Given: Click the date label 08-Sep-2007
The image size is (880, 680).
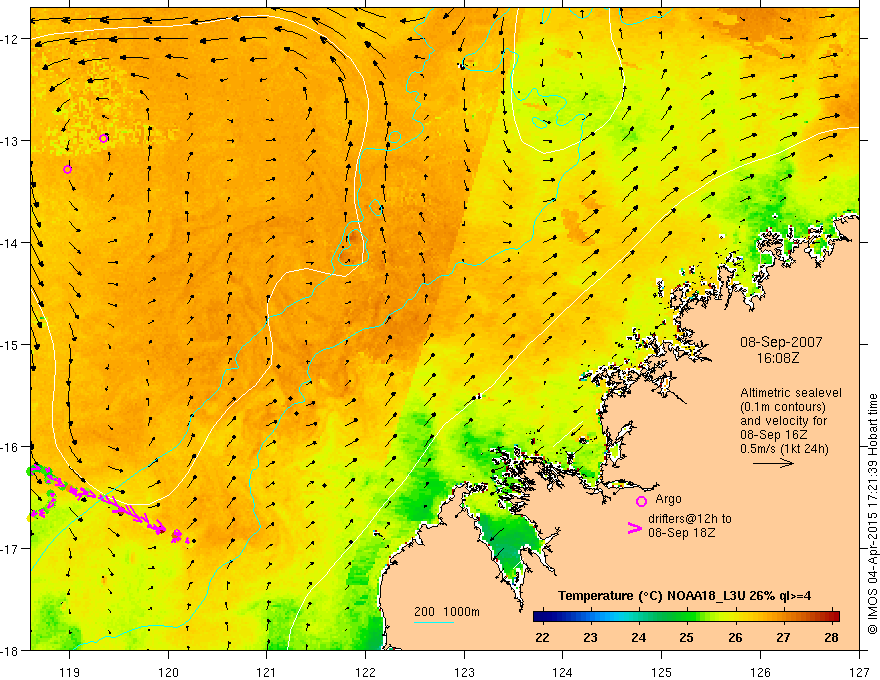Looking at the screenshot, I should coord(781,342).
